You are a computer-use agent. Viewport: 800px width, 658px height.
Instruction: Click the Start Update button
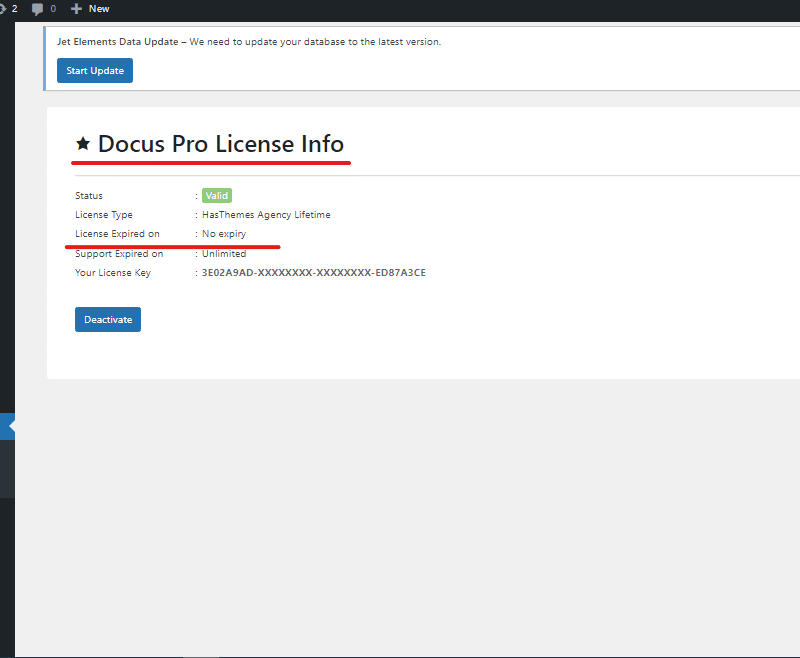click(95, 70)
